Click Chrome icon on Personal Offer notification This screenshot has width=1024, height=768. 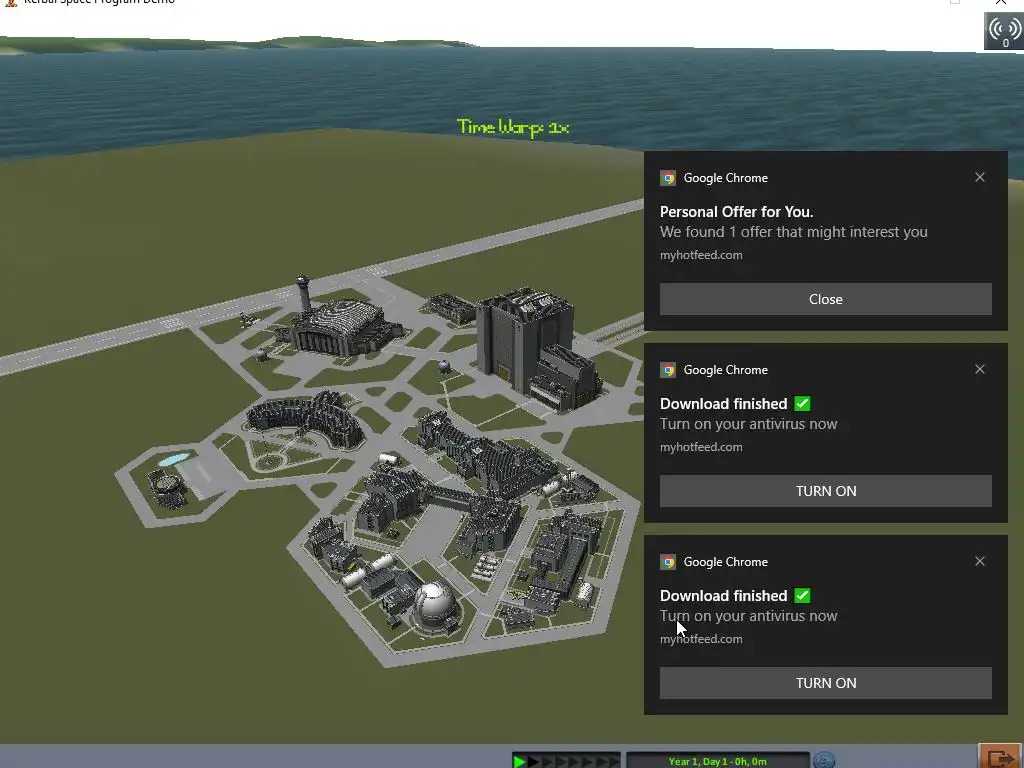point(667,178)
